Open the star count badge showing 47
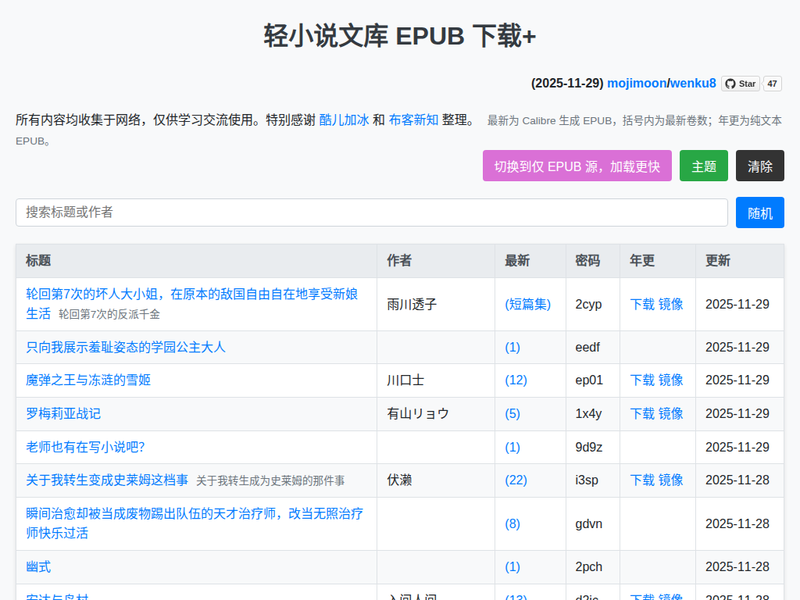Screen dimensions: 800x600 coord(773,83)
